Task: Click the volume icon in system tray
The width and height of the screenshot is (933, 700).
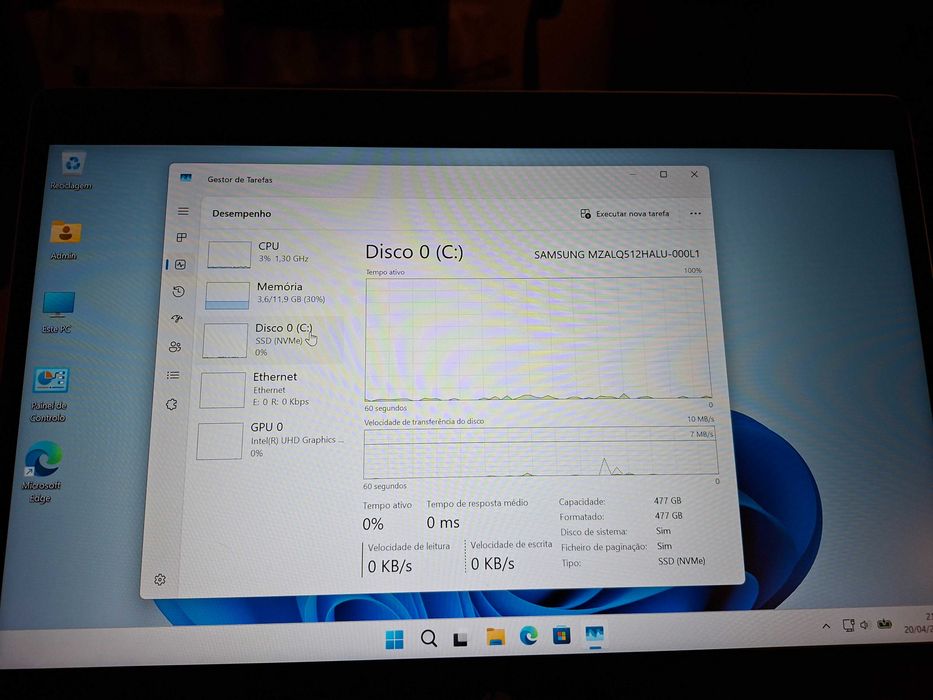Action: point(865,624)
